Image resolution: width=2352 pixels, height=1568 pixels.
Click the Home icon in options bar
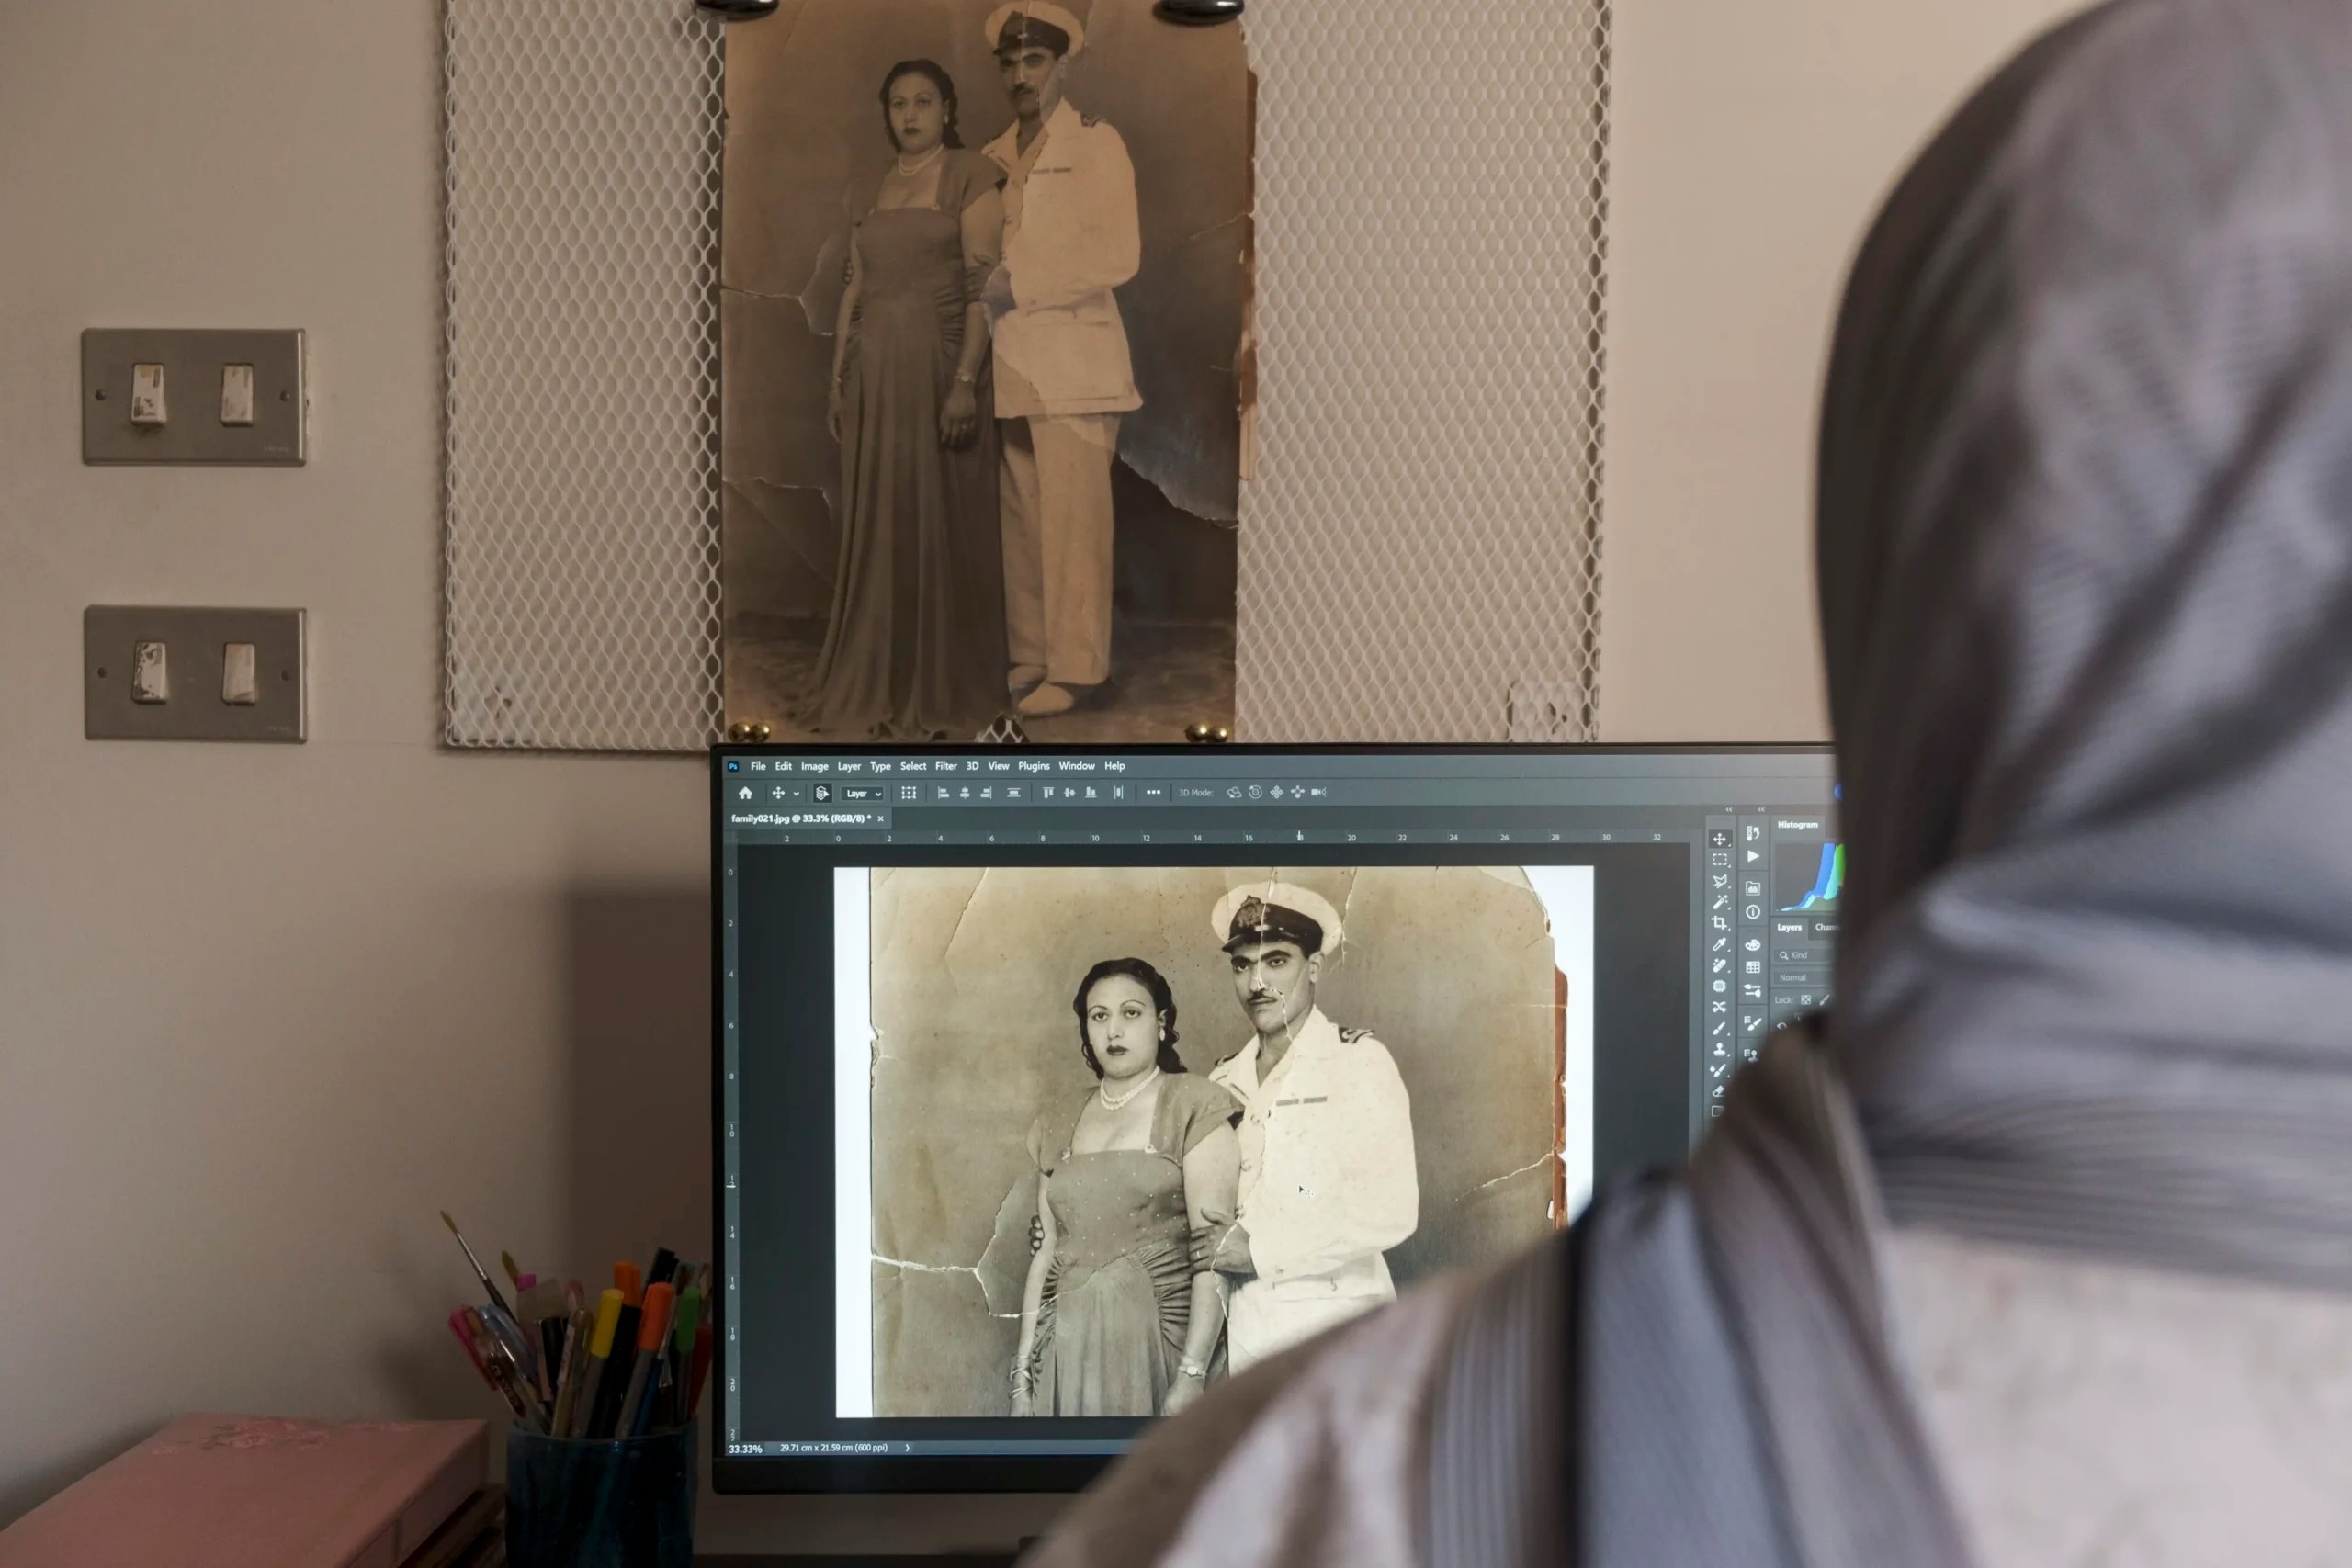[745, 793]
